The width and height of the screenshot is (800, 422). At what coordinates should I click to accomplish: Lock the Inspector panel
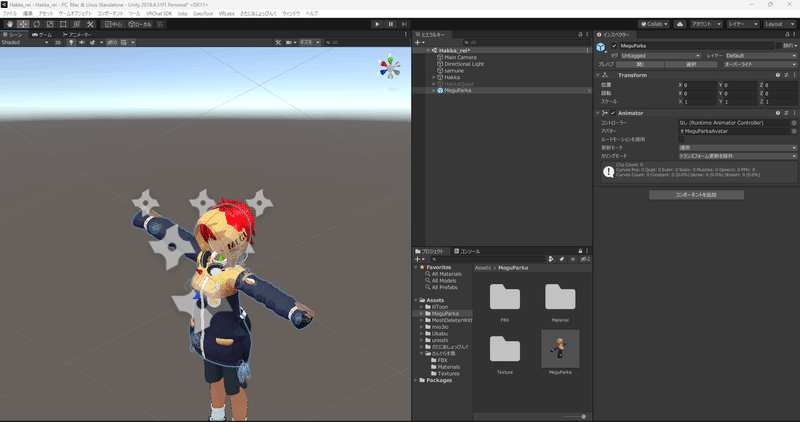point(787,34)
